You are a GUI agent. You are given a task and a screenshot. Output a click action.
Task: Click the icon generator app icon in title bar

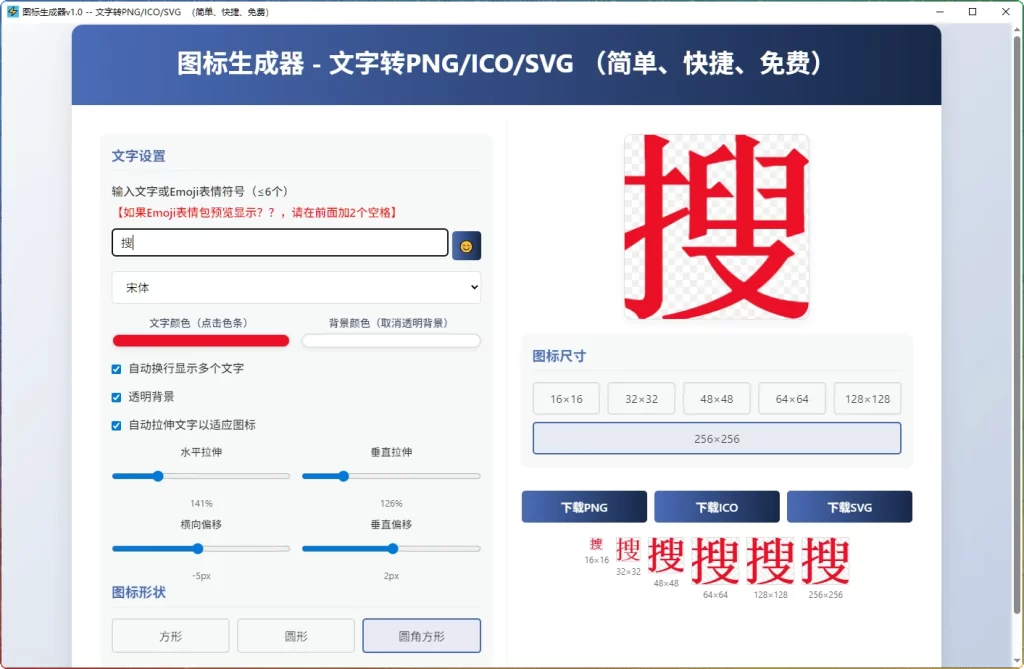(11, 11)
